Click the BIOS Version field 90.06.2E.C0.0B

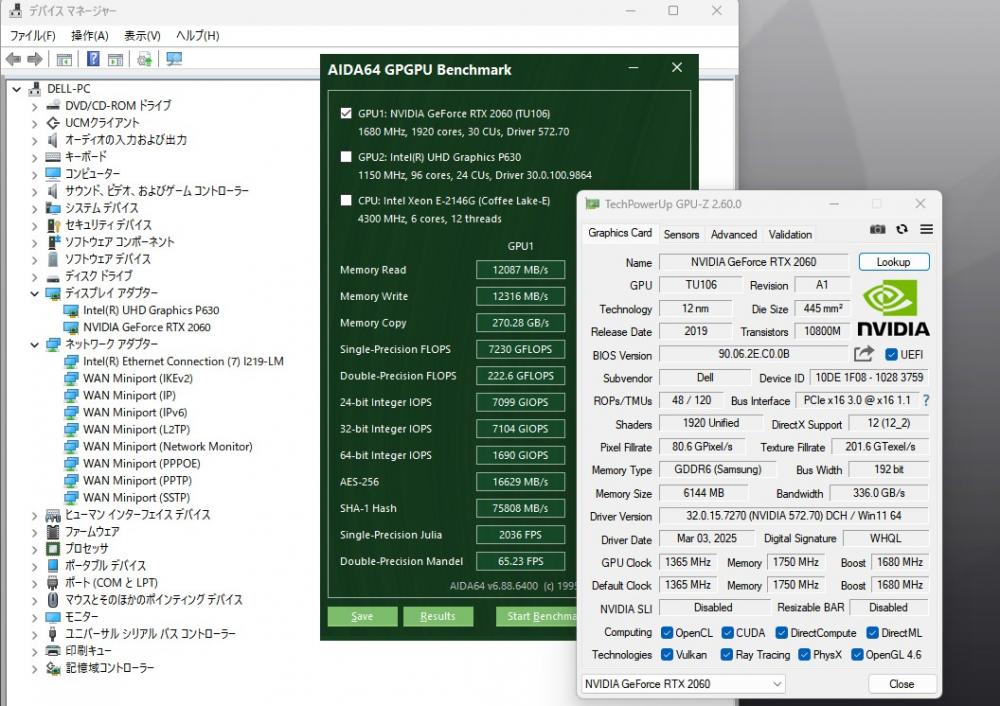pos(753,354)
